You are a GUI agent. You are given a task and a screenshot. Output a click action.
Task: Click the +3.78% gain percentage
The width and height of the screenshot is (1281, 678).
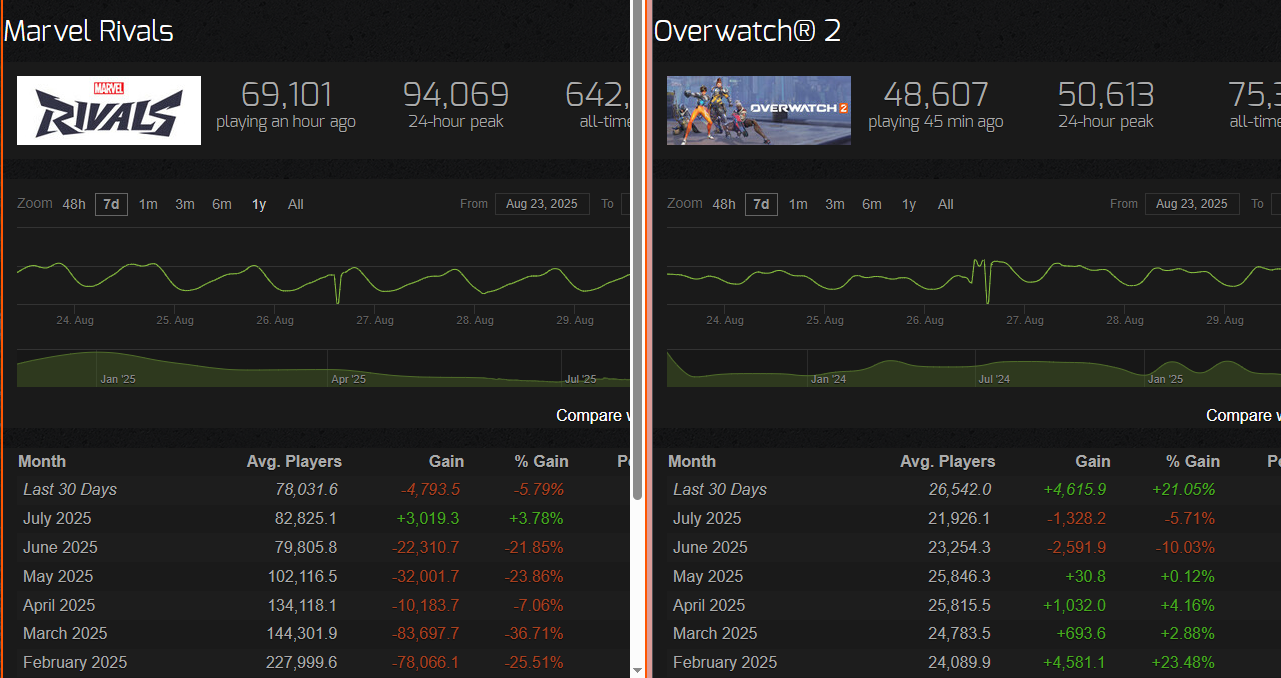point(536,518)
